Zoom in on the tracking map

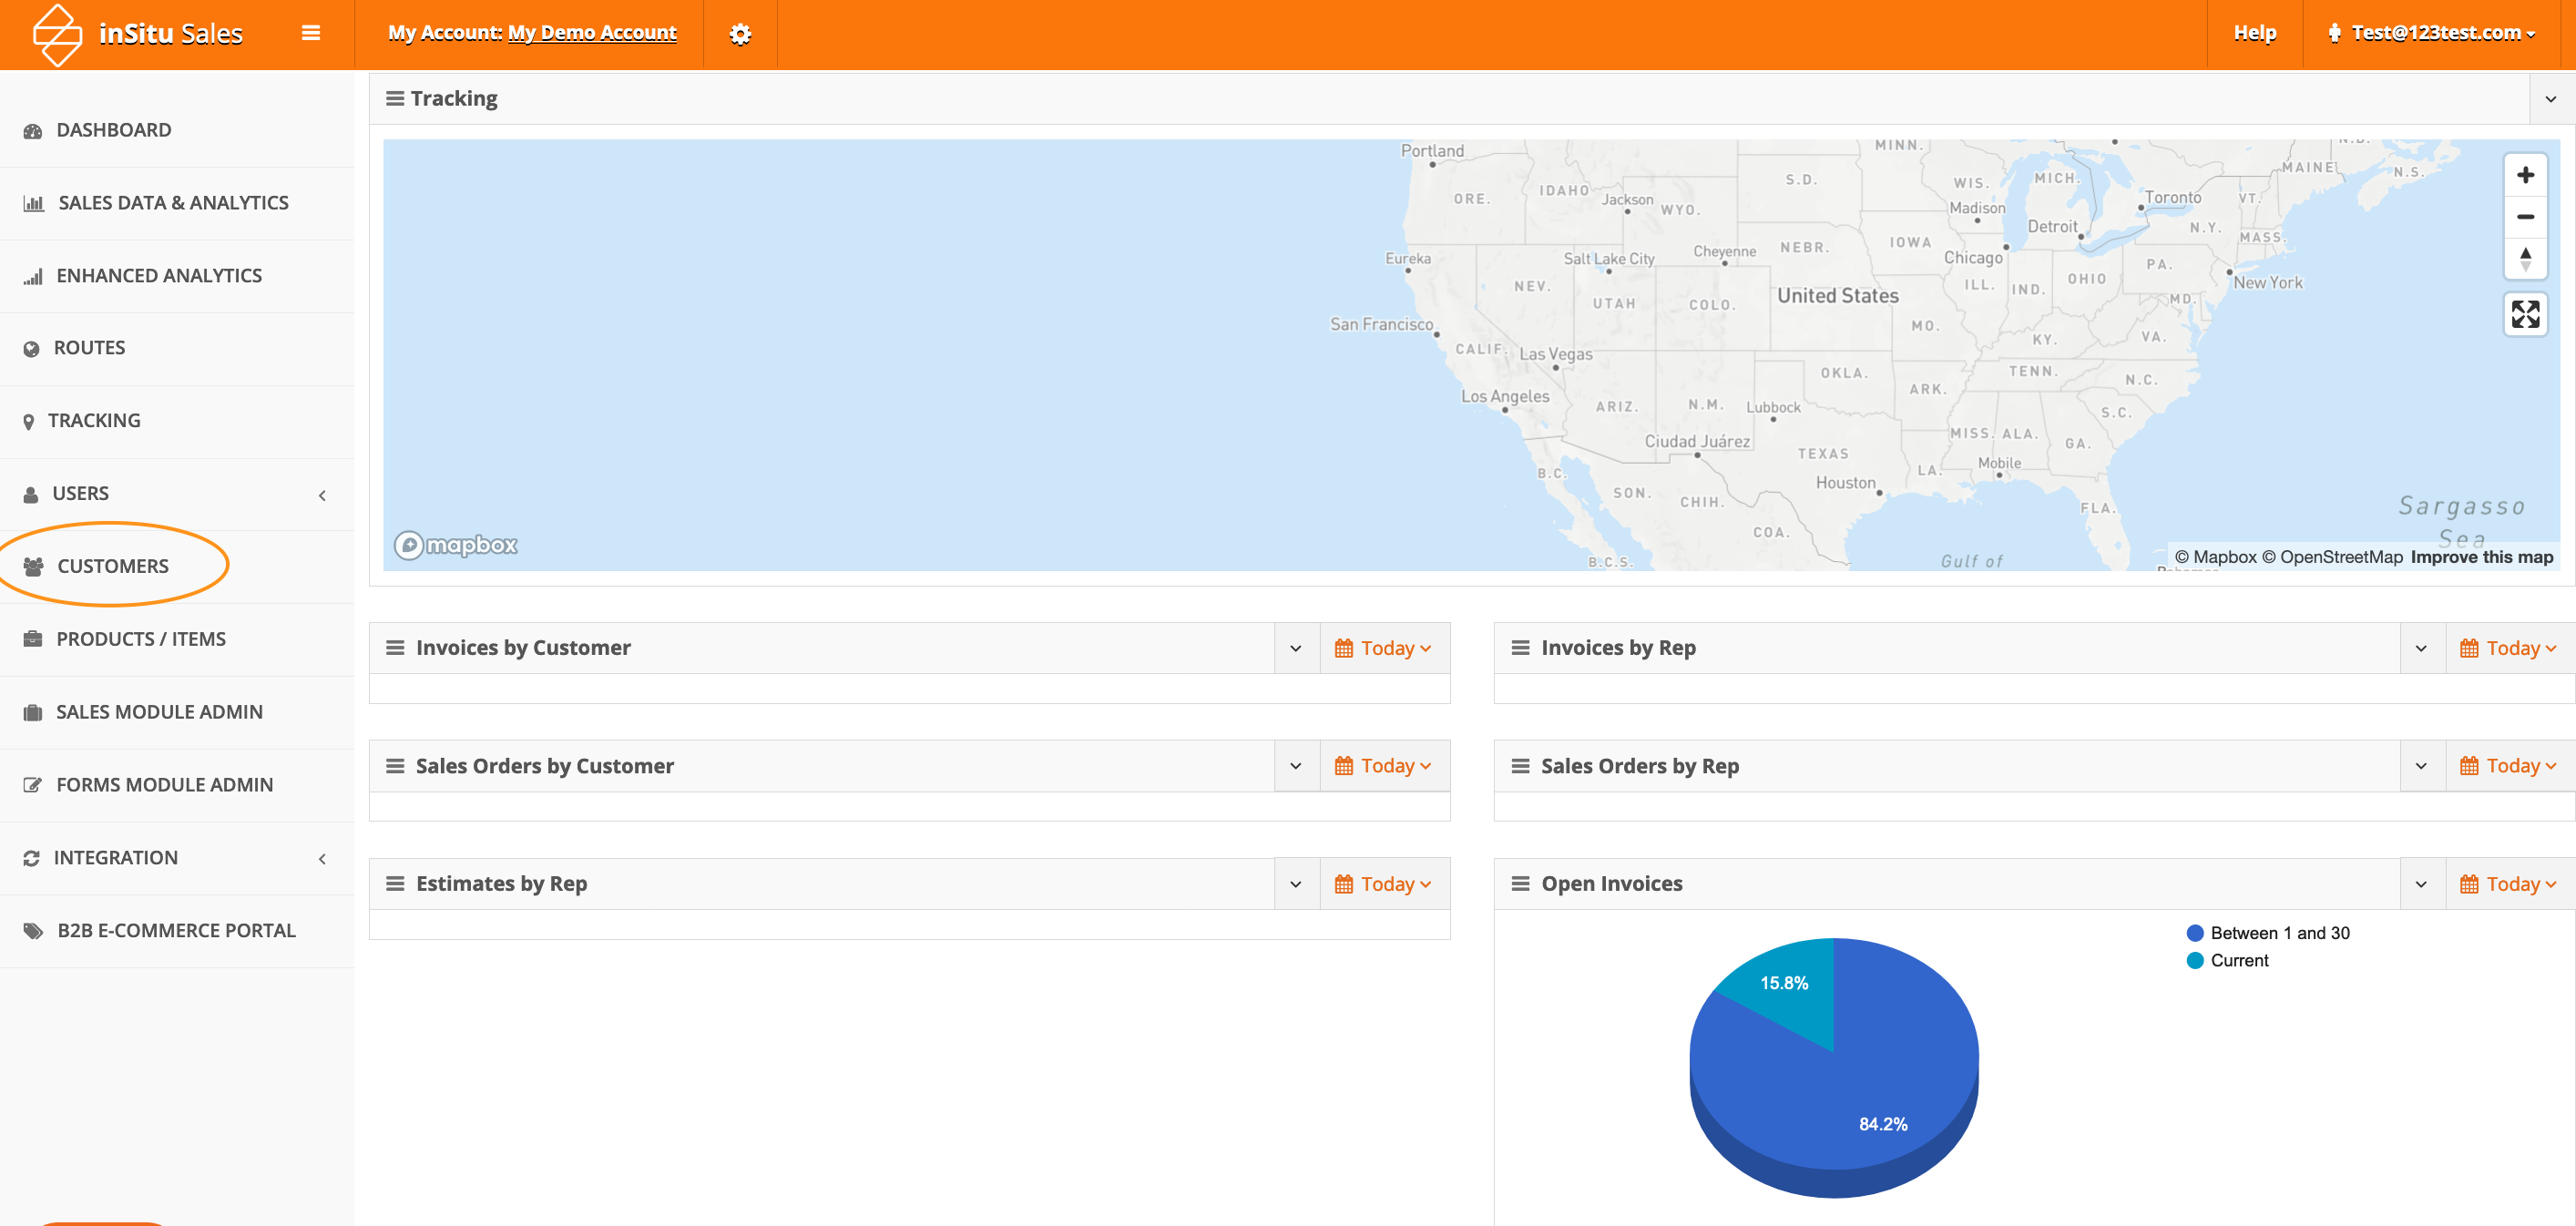point(2524,176)
